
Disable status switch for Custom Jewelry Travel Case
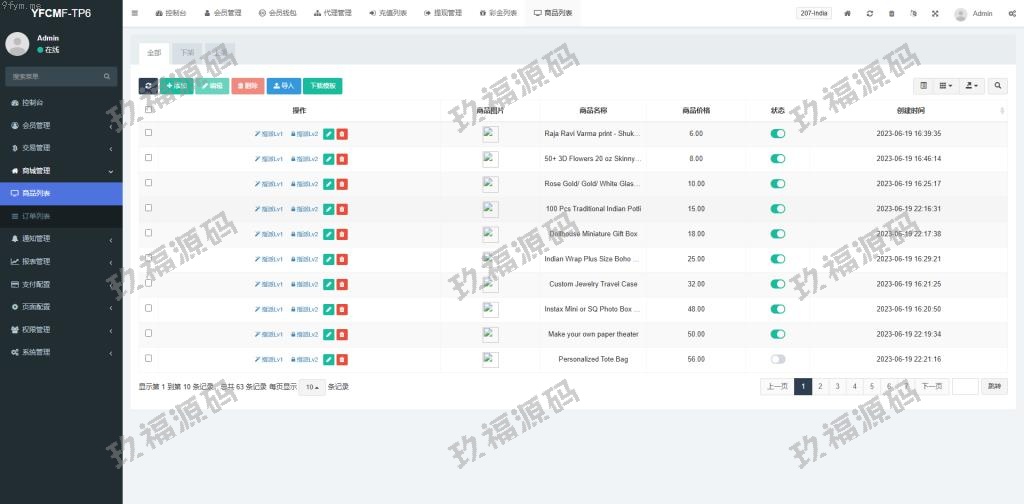click(778, 284)
